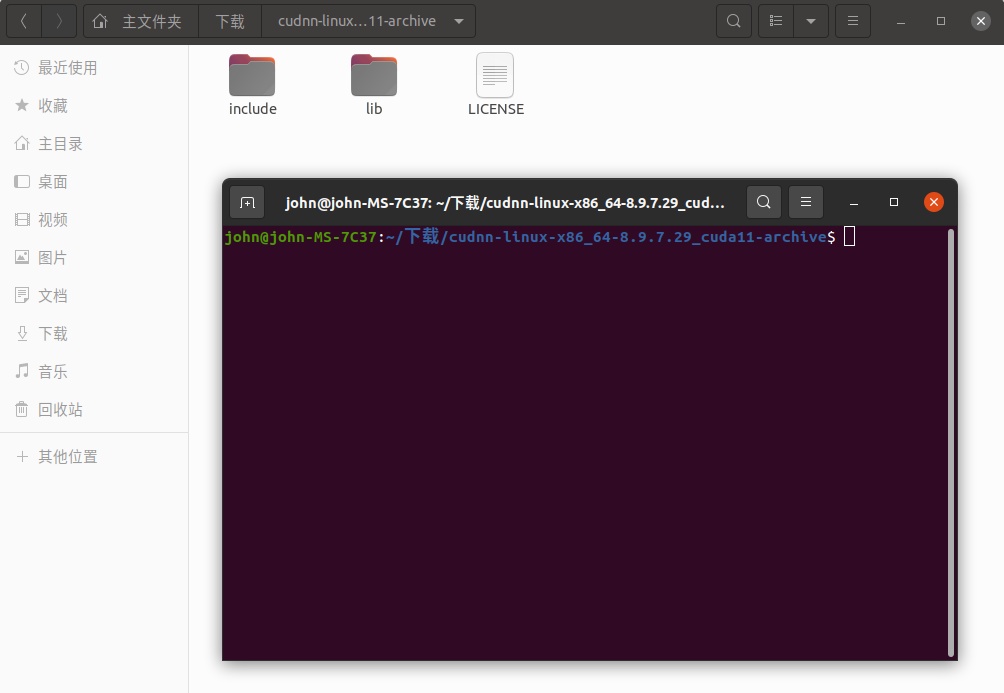Open 其他位置 in the sidebar
Viewport: 1004px width, 693px height.
(x=94, y=457)
